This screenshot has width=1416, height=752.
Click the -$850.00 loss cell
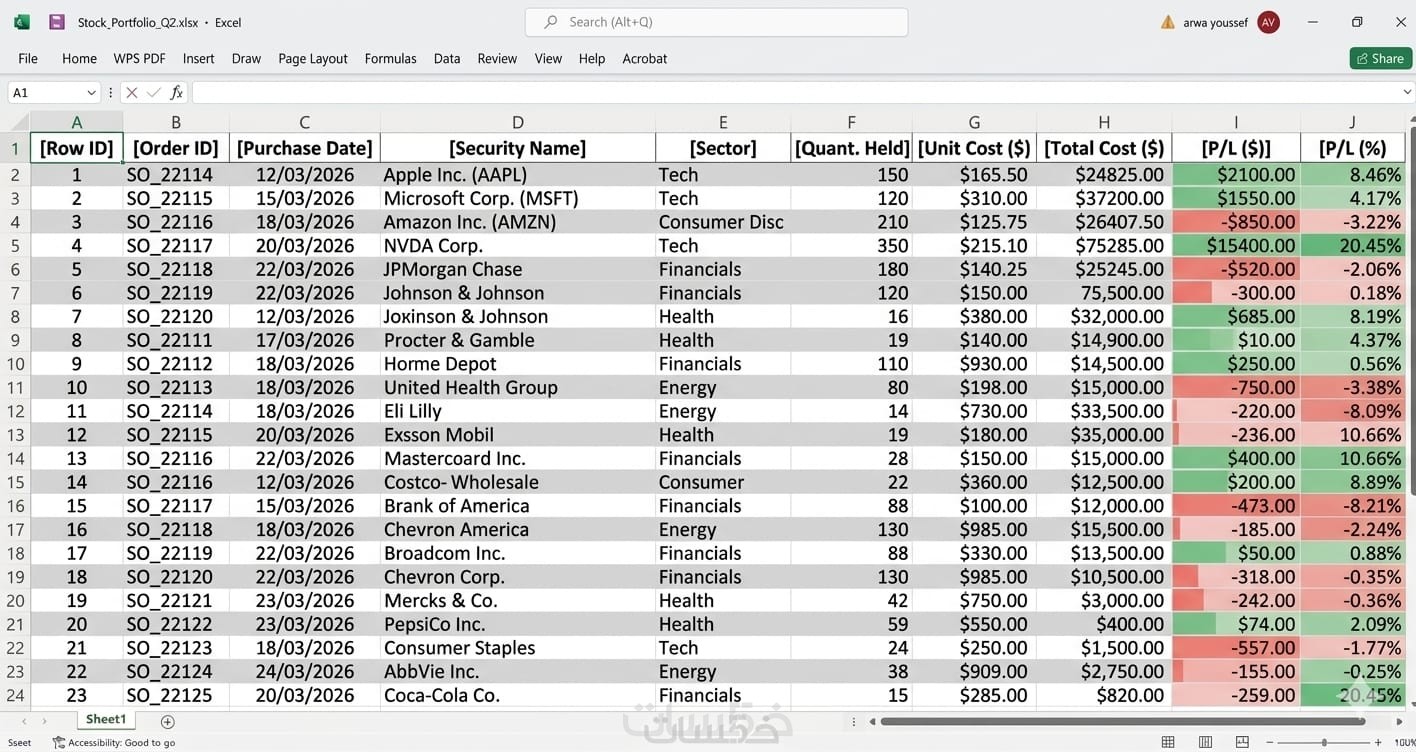[1236, 222]
